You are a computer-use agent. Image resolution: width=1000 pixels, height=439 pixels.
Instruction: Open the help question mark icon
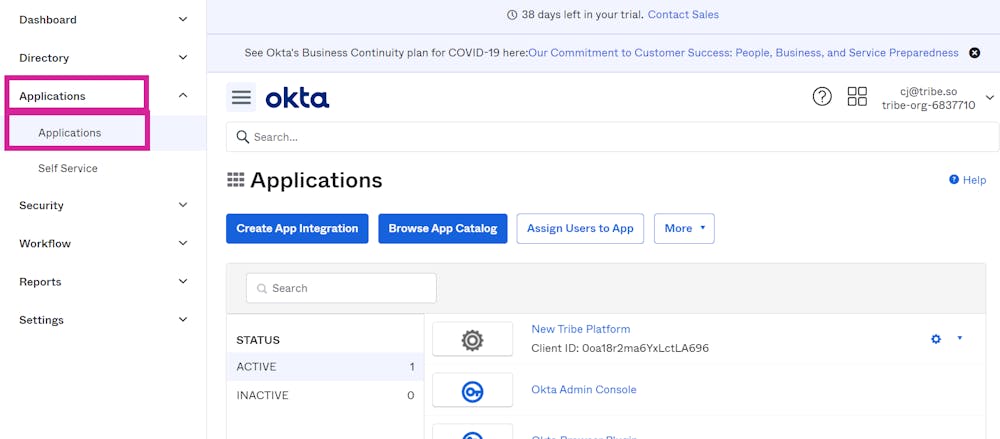(822, 97)
